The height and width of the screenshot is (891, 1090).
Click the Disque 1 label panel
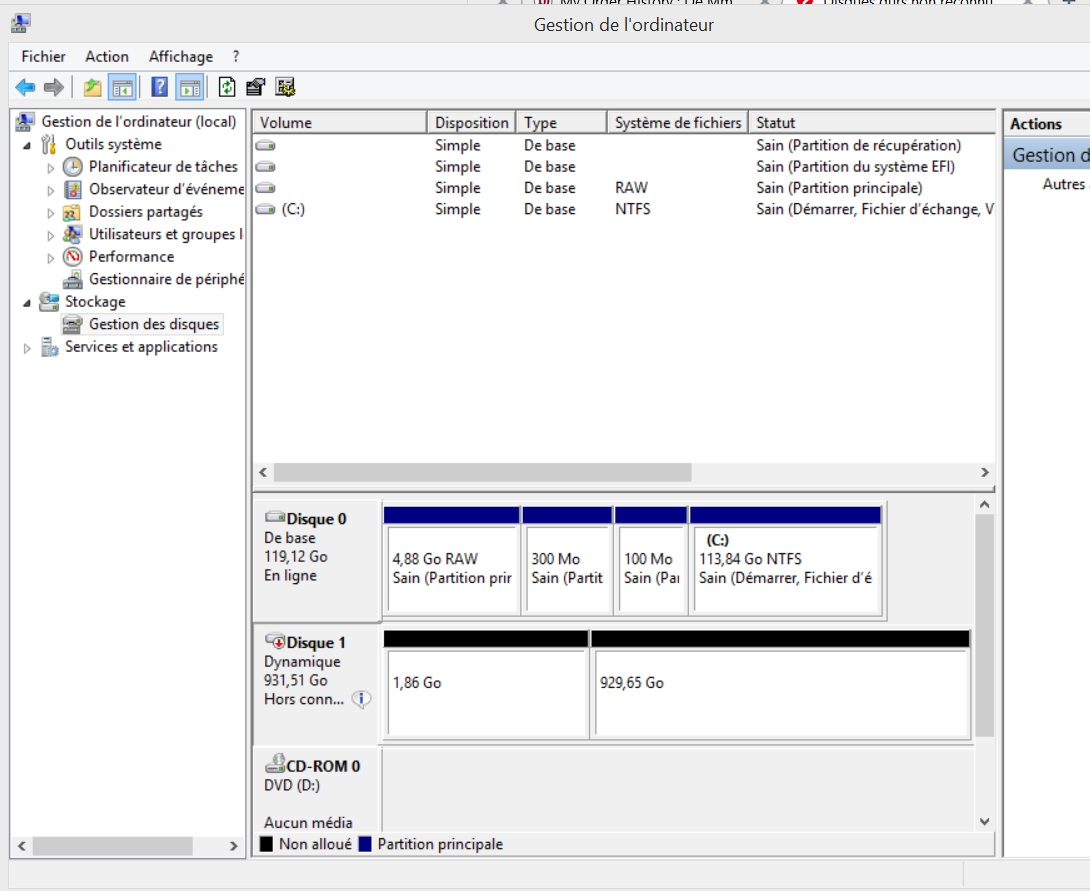pyautogui.click(x=316, y=684)
